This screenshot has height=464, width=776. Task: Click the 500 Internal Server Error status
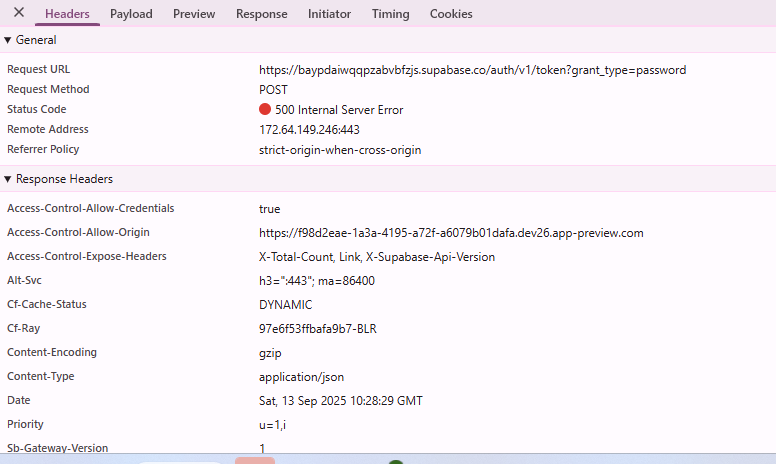[x=339, y=110]
